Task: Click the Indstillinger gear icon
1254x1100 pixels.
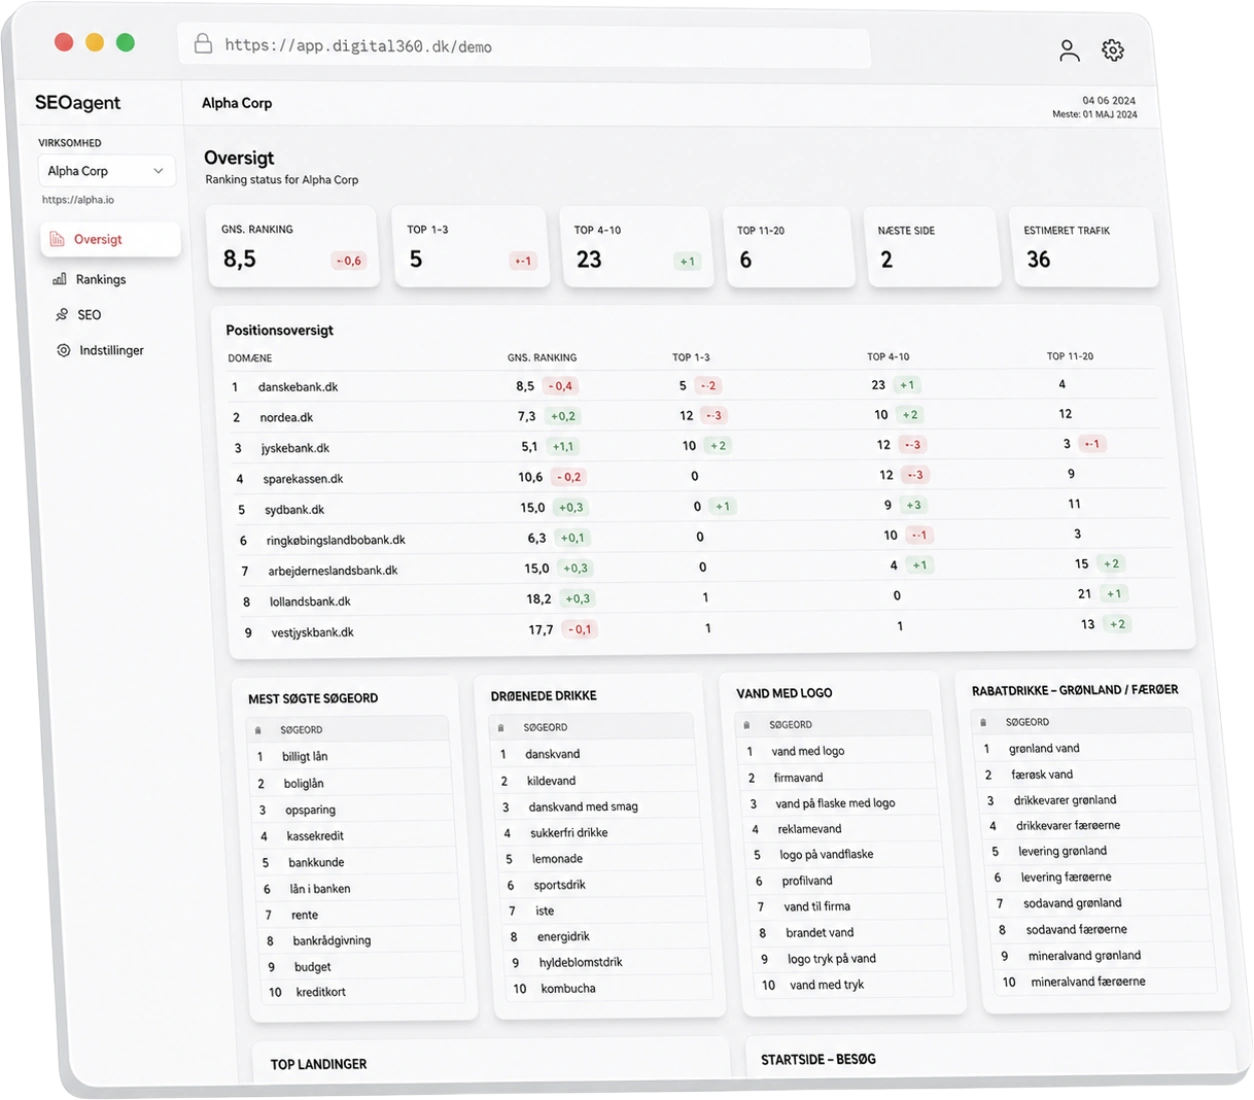Action: (64, 350)
